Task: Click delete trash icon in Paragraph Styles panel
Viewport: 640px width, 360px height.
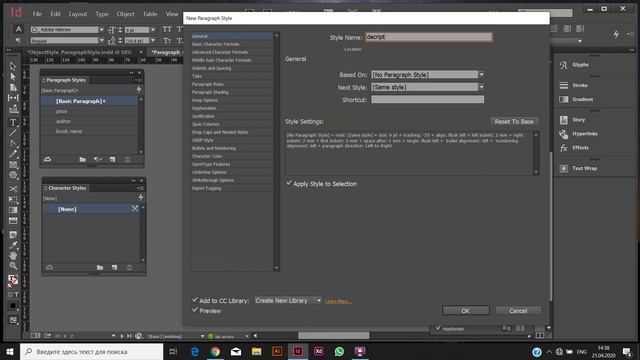Action: tap(127, 160)
